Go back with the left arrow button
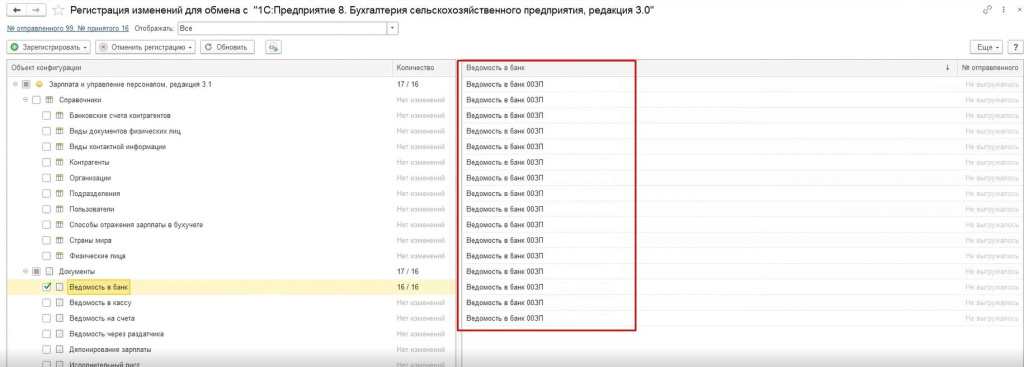1024x367 pixels. 17,10
